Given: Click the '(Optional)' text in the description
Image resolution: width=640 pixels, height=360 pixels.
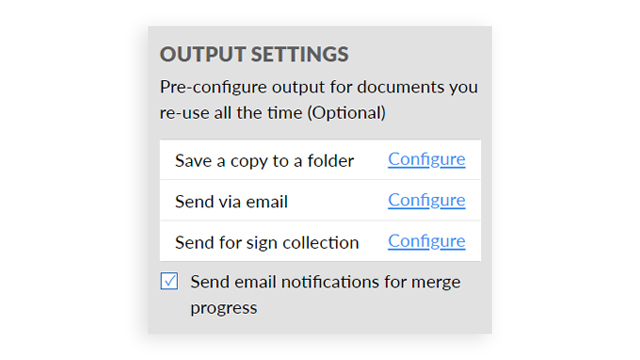Looking at the screenshot, I should [346, 113].
